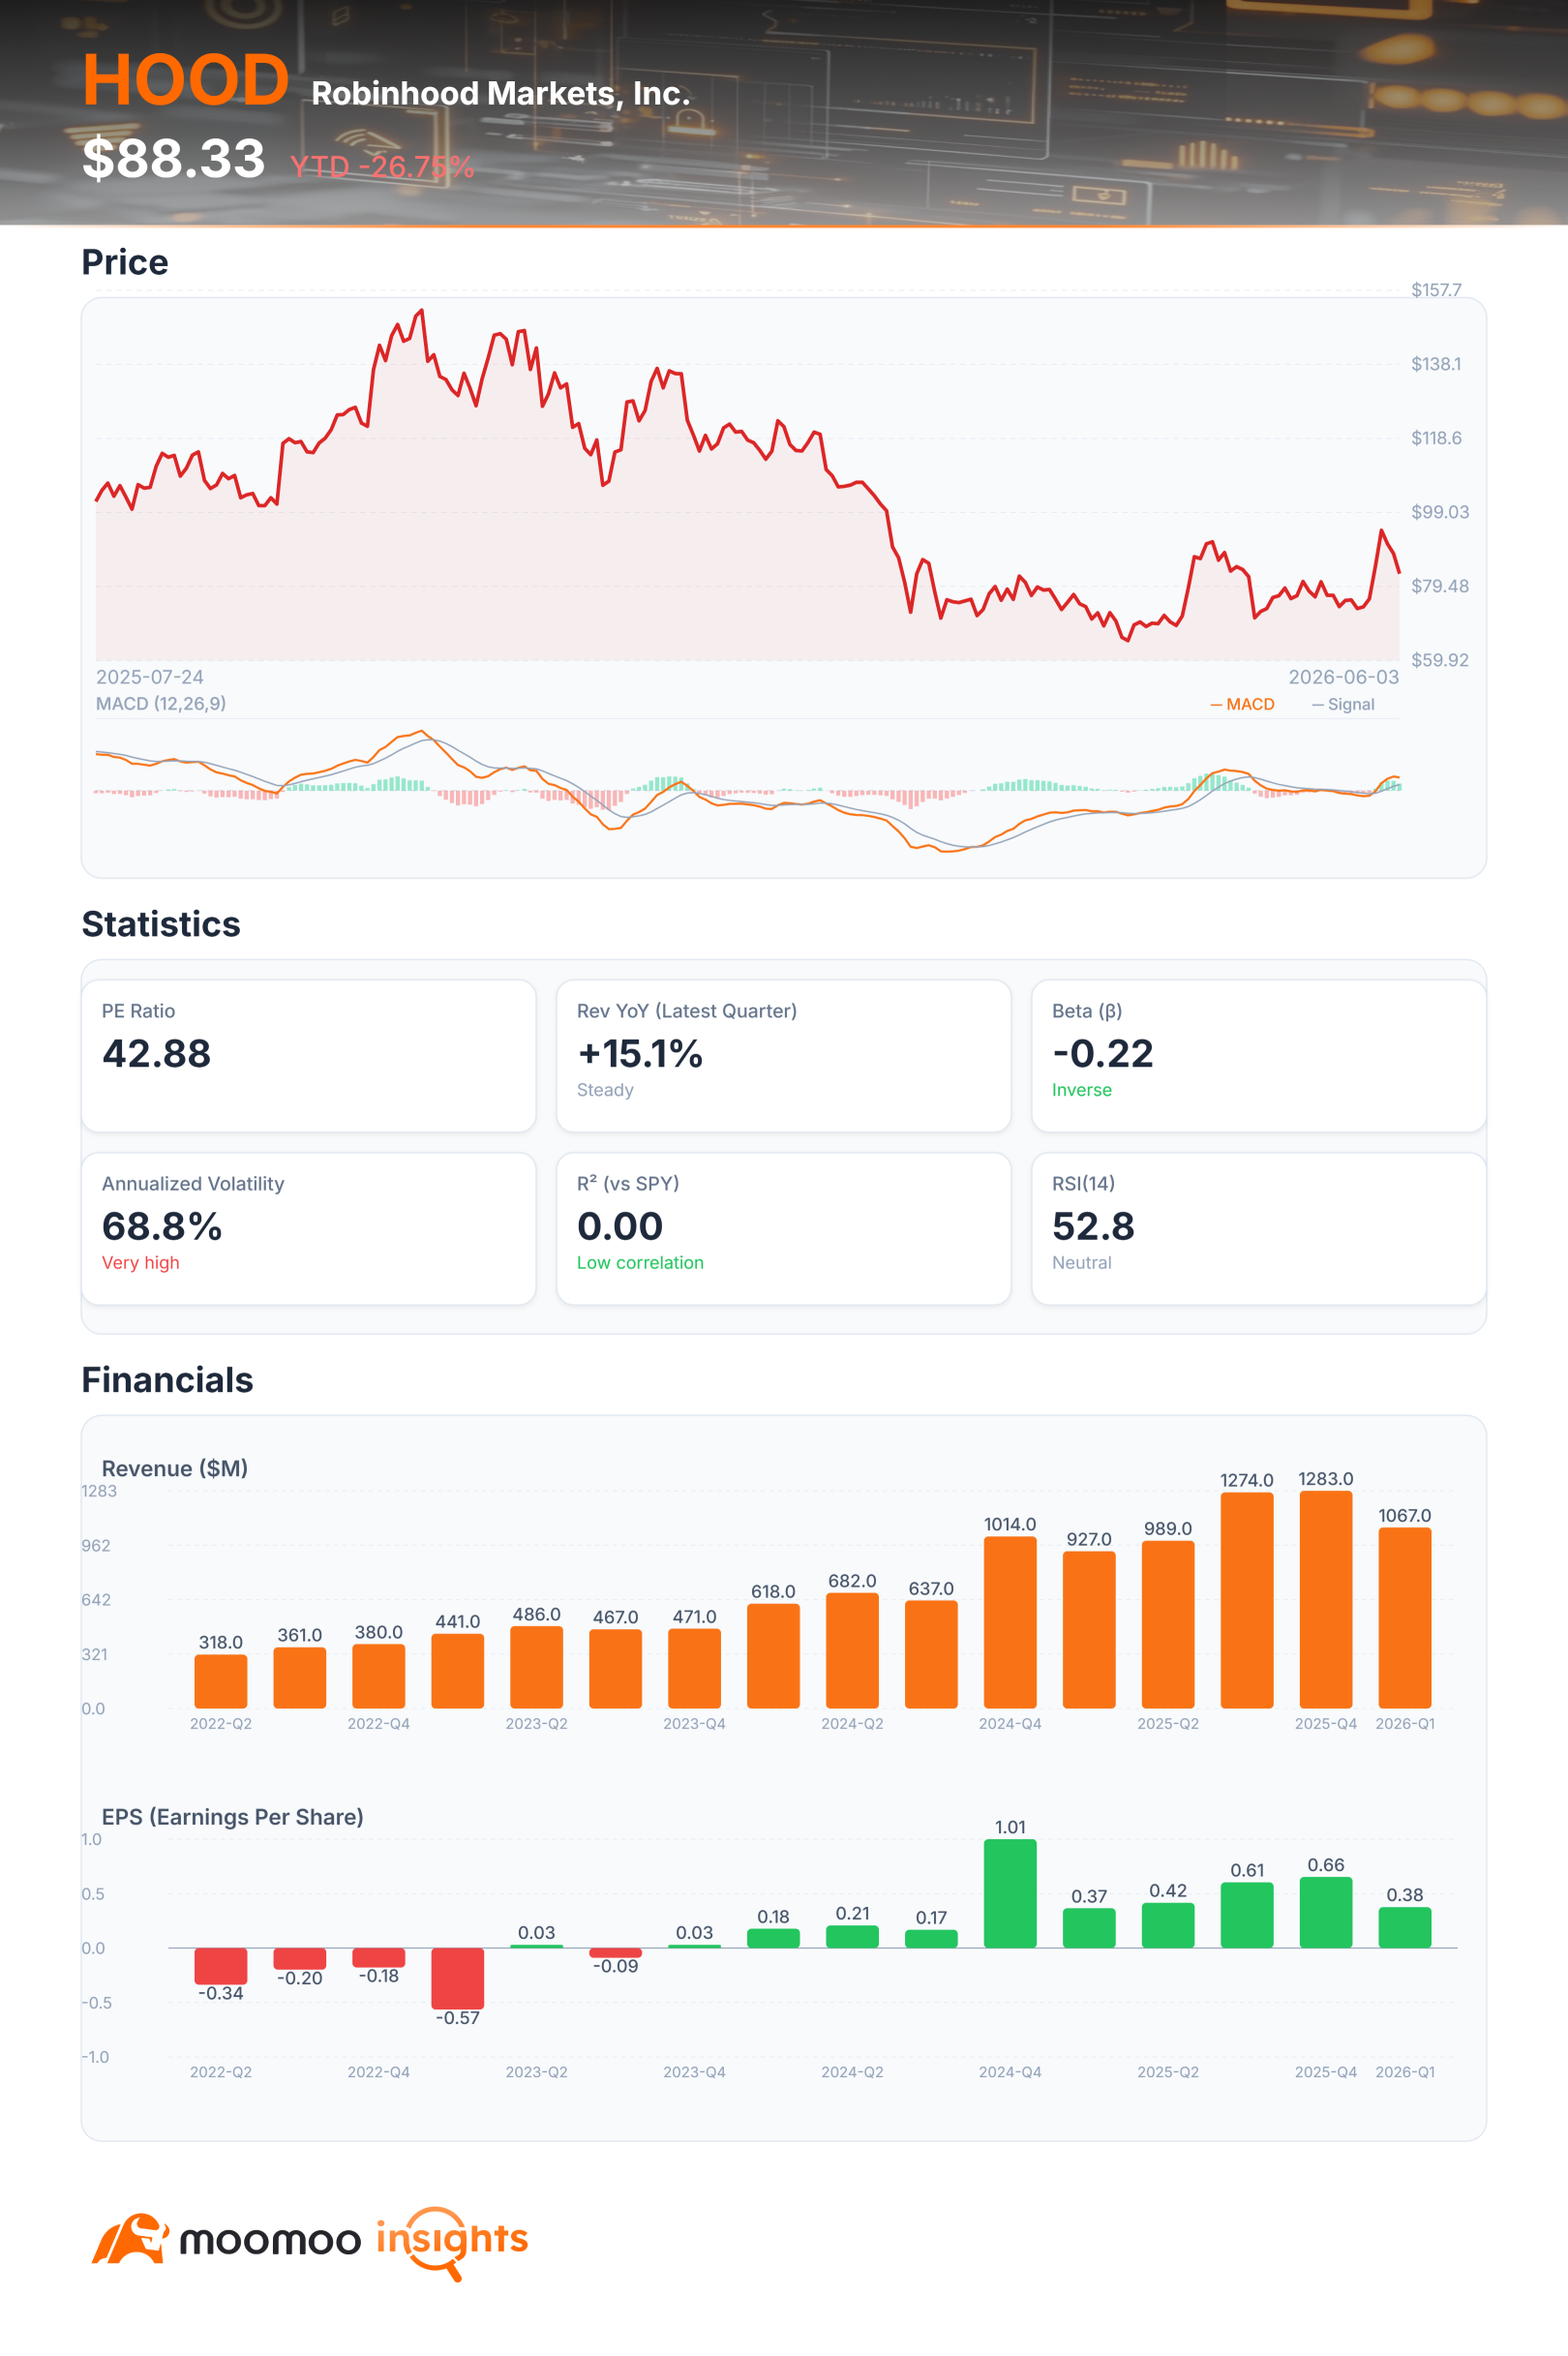Click the green EPS bar labeled 0.42

coord(1168,1925)
